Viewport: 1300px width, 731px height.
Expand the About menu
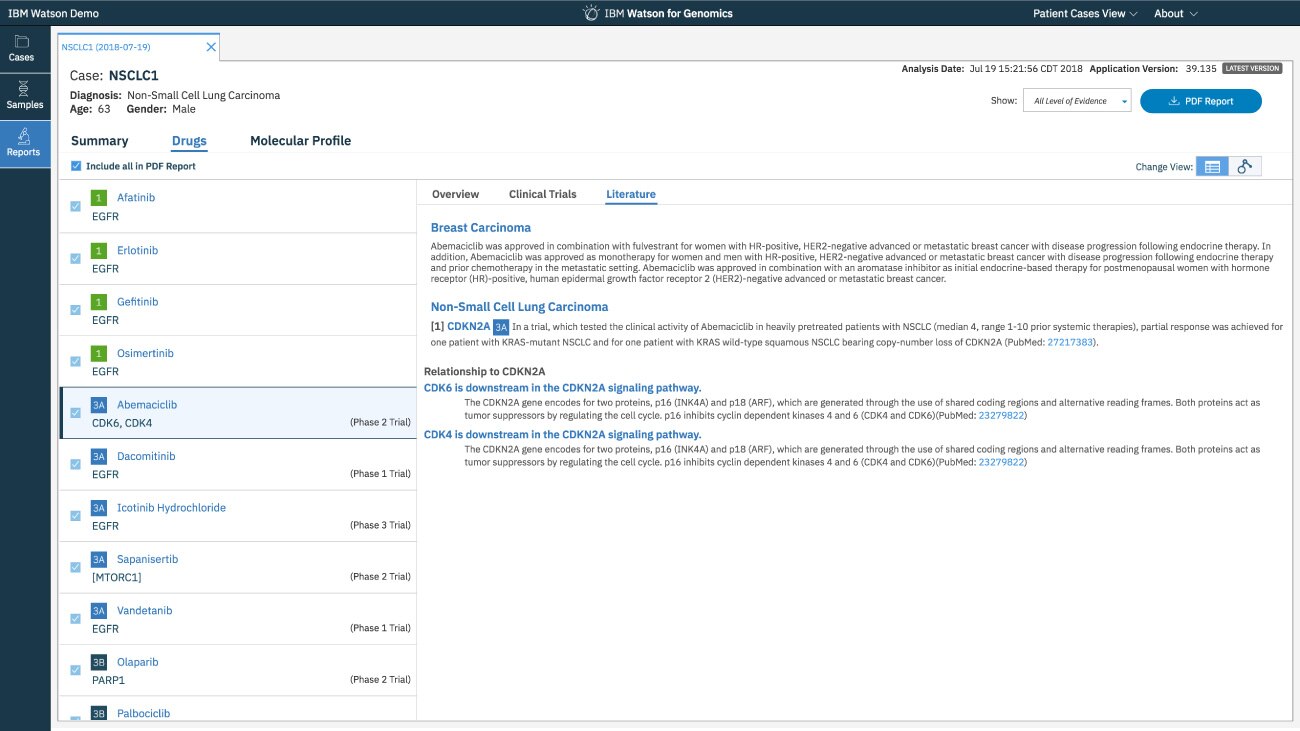click(x=1175, y=14)
